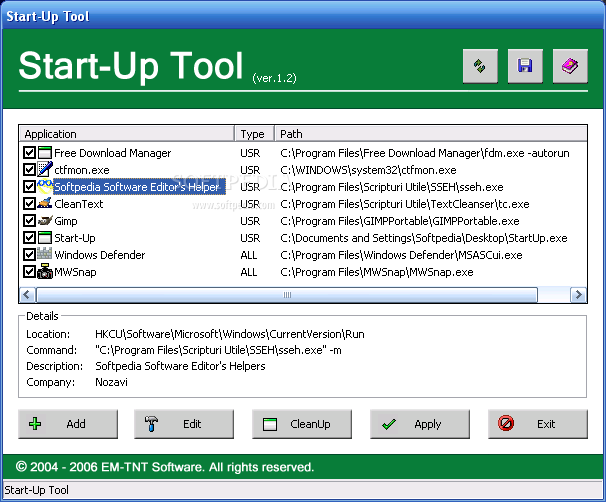Click the ctfmon.exe pen icon
Screen dimensions: 606x502
[45, 170]
